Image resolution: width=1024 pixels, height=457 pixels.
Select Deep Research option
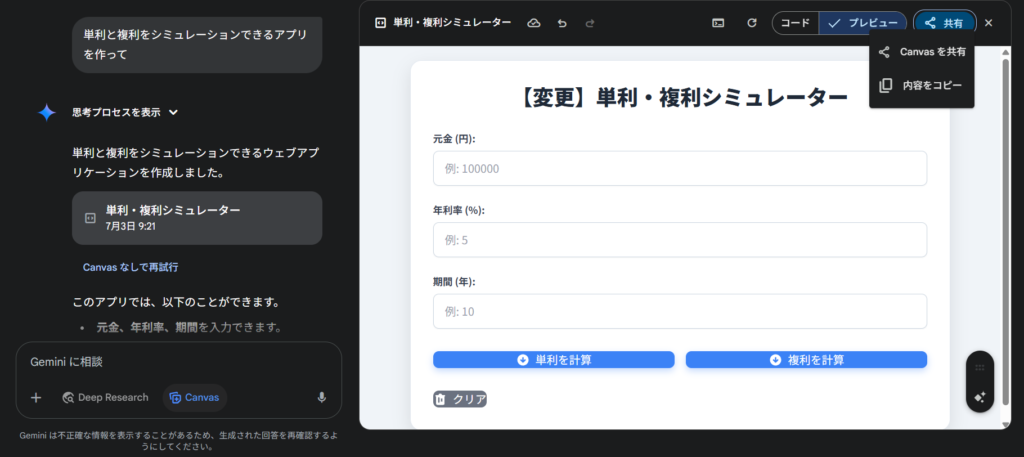tap(105, 398)
